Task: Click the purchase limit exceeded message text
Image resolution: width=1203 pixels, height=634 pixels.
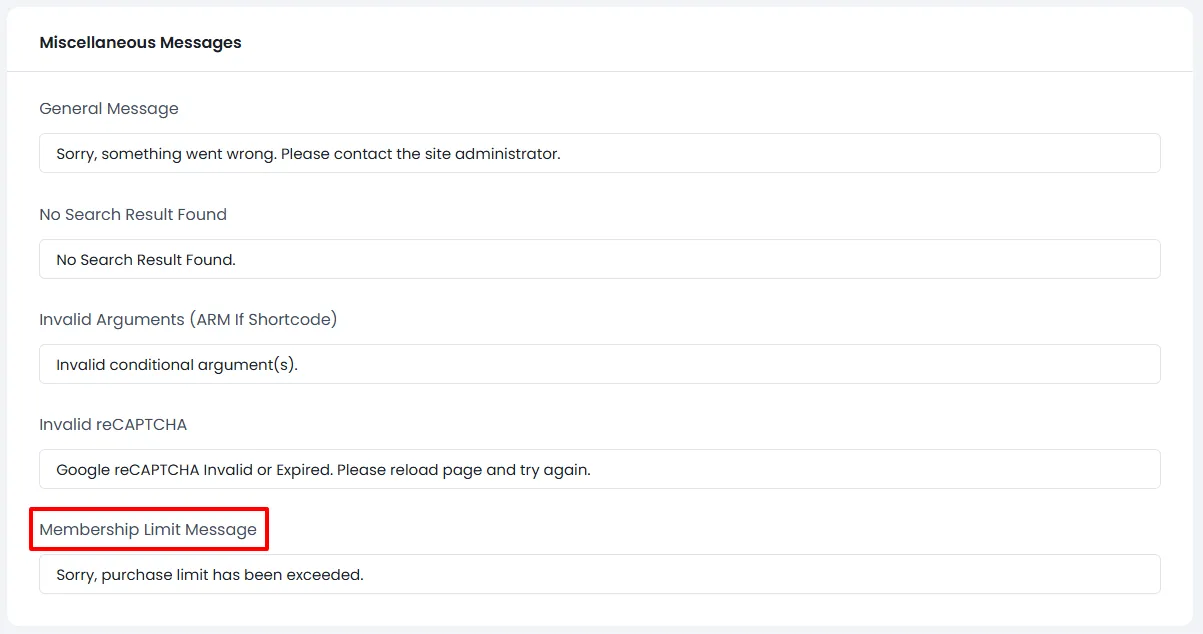Action: [x=209, y=574]
